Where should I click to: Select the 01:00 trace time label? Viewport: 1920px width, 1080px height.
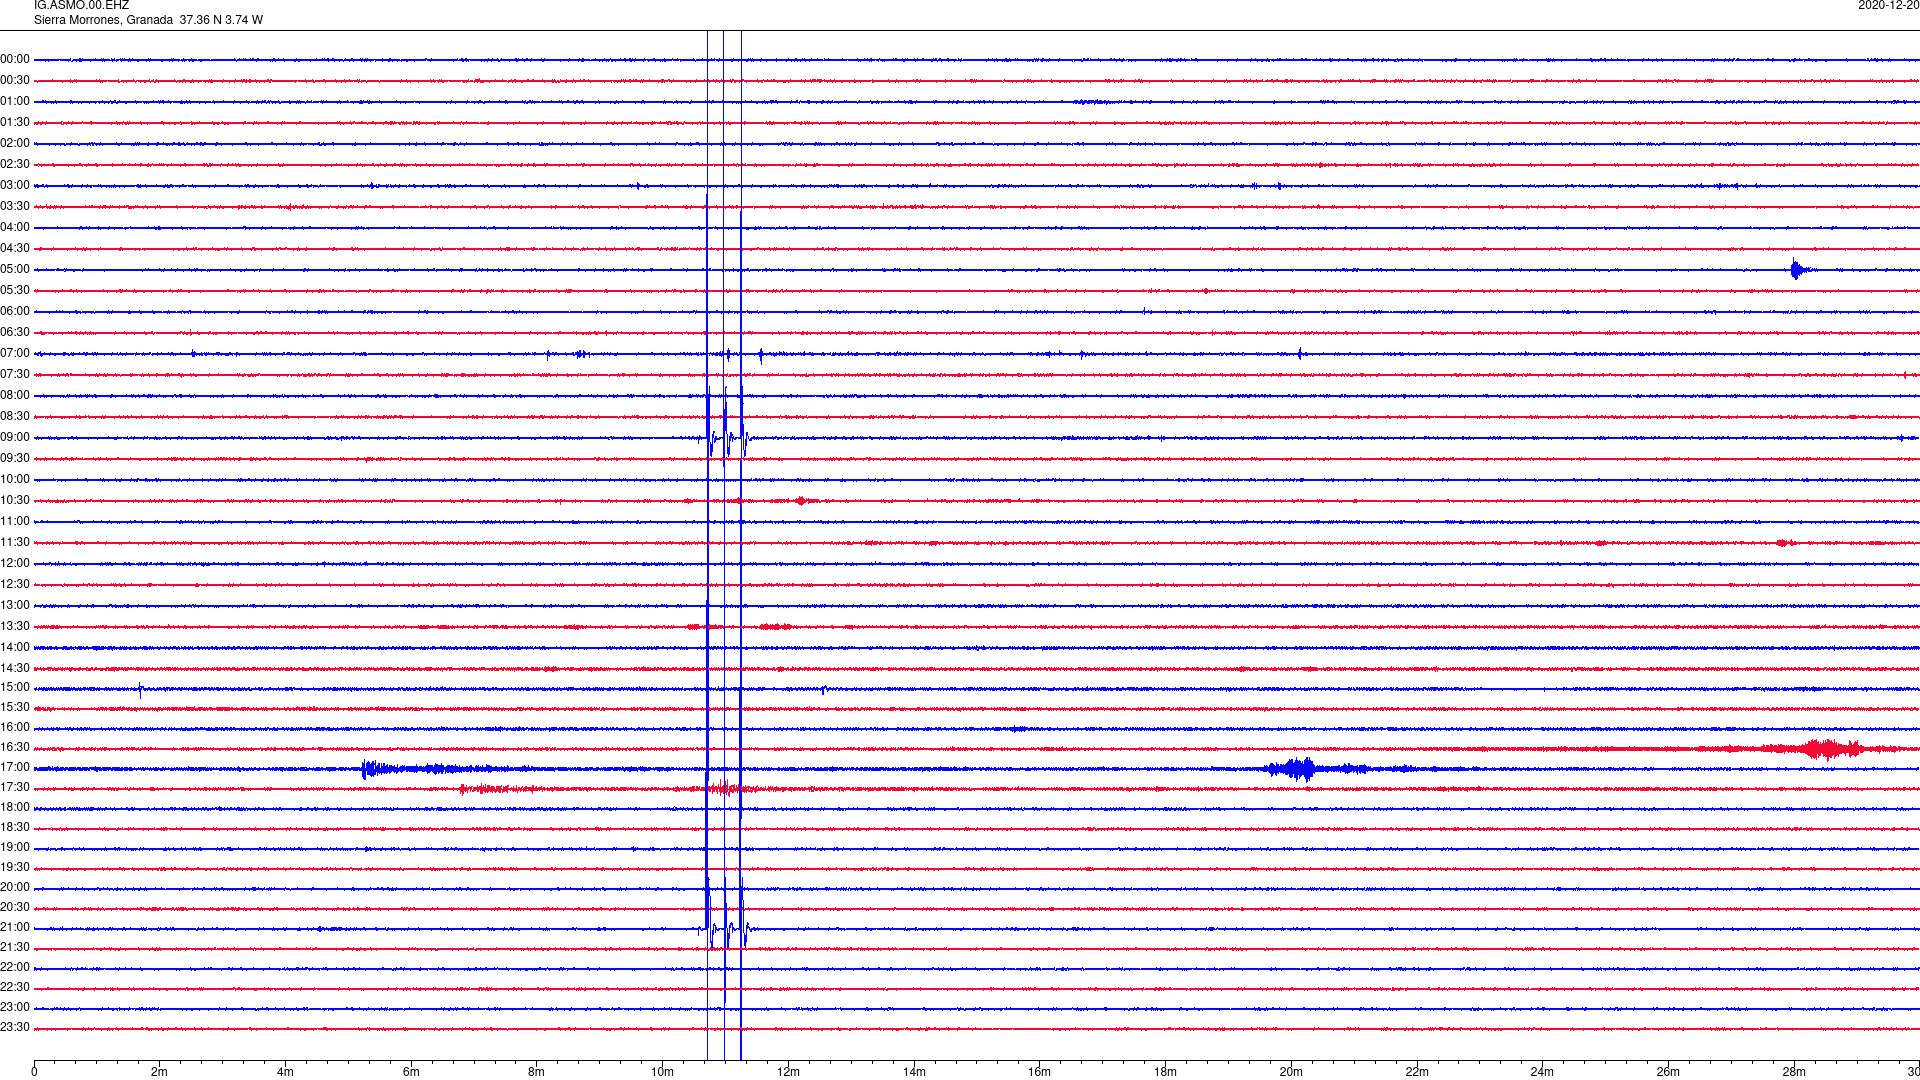pyautogui.click(x=15, y=102)
